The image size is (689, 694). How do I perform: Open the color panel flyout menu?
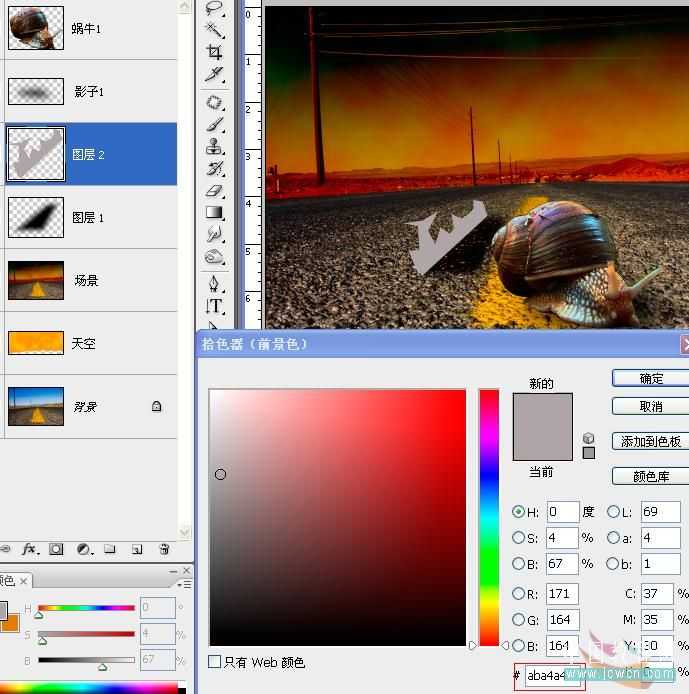pos(185,585)
